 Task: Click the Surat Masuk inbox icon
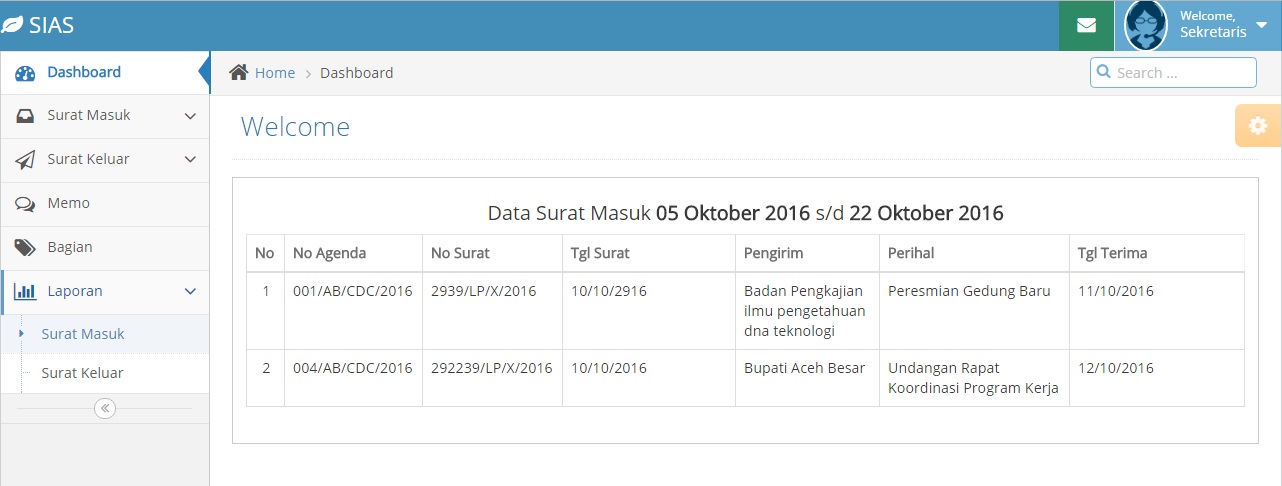point(25,116)
